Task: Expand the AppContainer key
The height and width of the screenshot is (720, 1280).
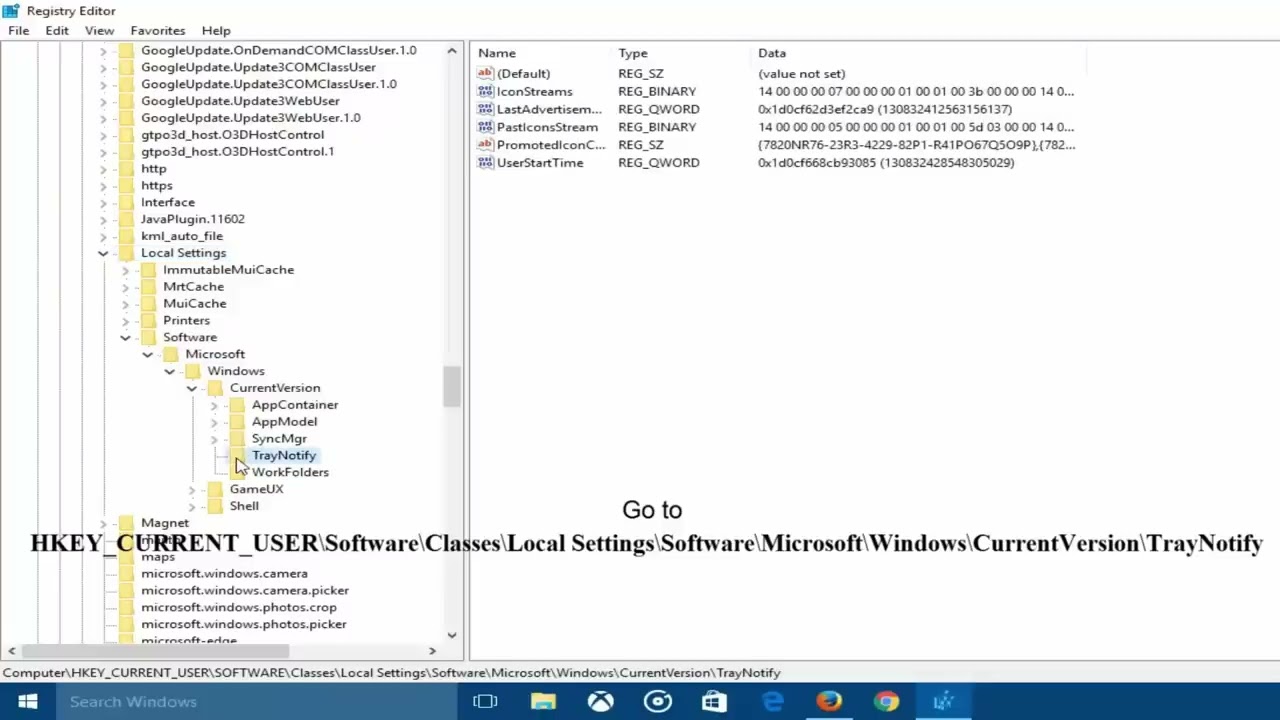Action: 214,405
